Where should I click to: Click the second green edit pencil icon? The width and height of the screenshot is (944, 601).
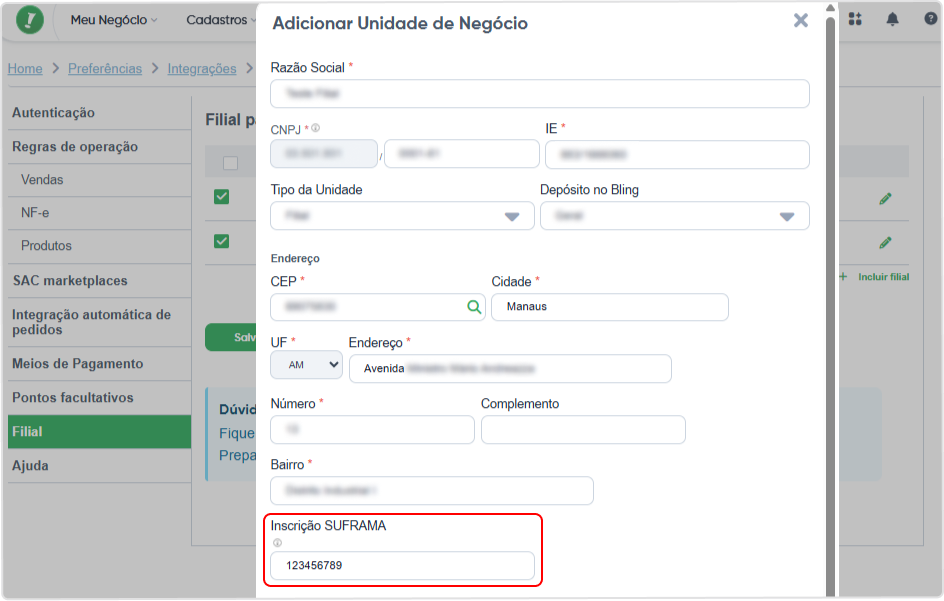(885, 243)
